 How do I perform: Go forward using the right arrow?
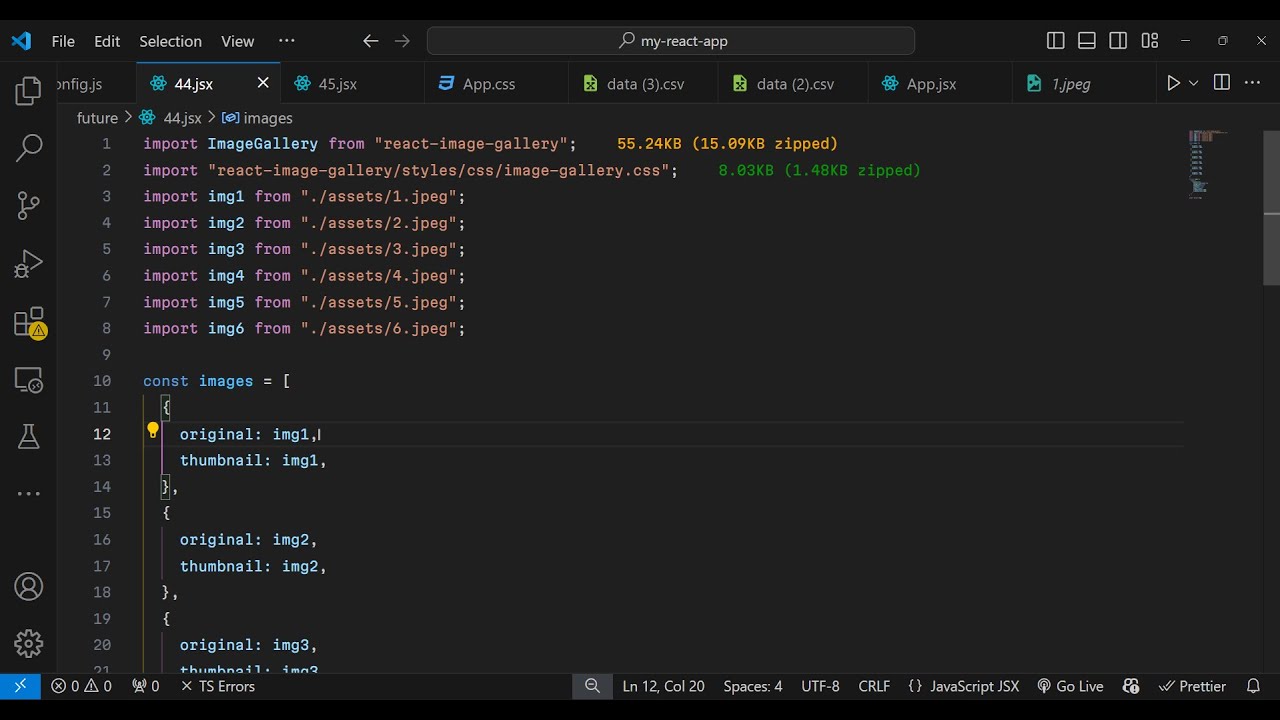pos(403,41)
